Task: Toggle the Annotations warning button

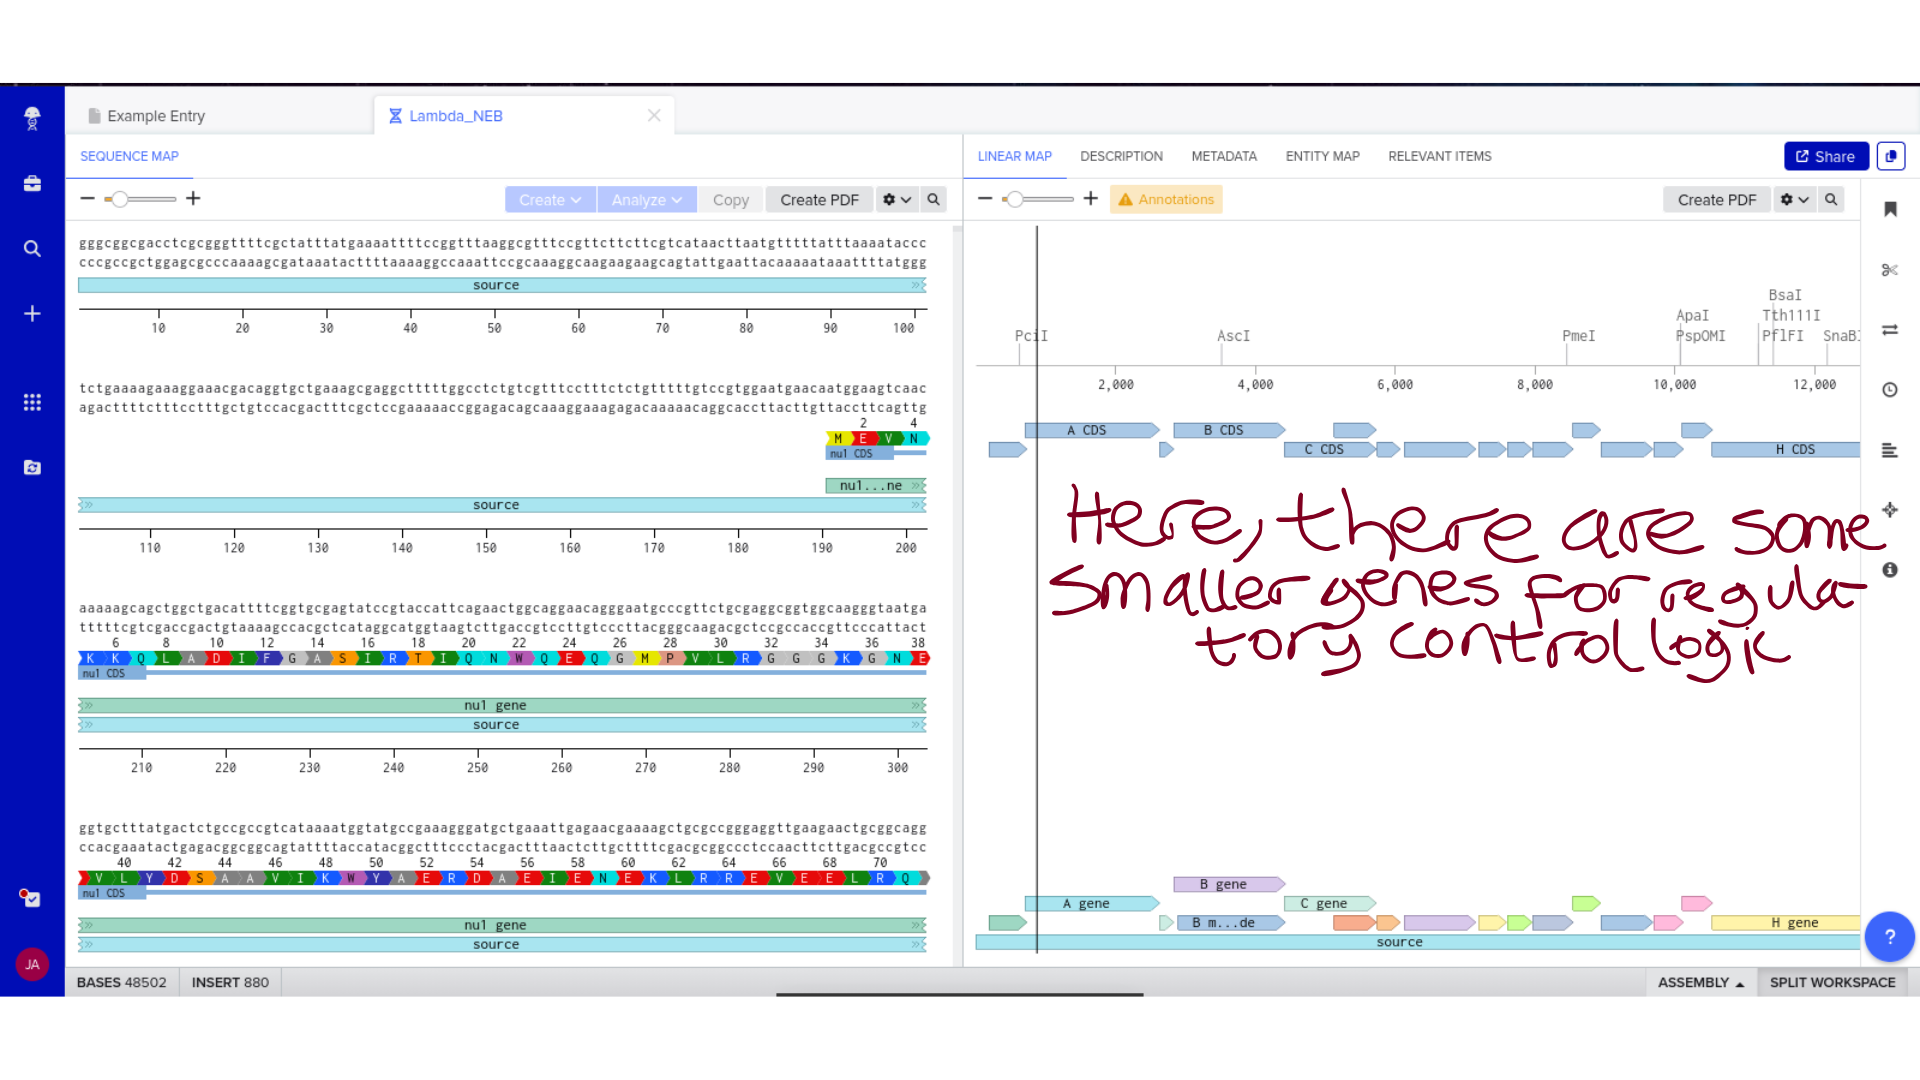Action: 1165,199
